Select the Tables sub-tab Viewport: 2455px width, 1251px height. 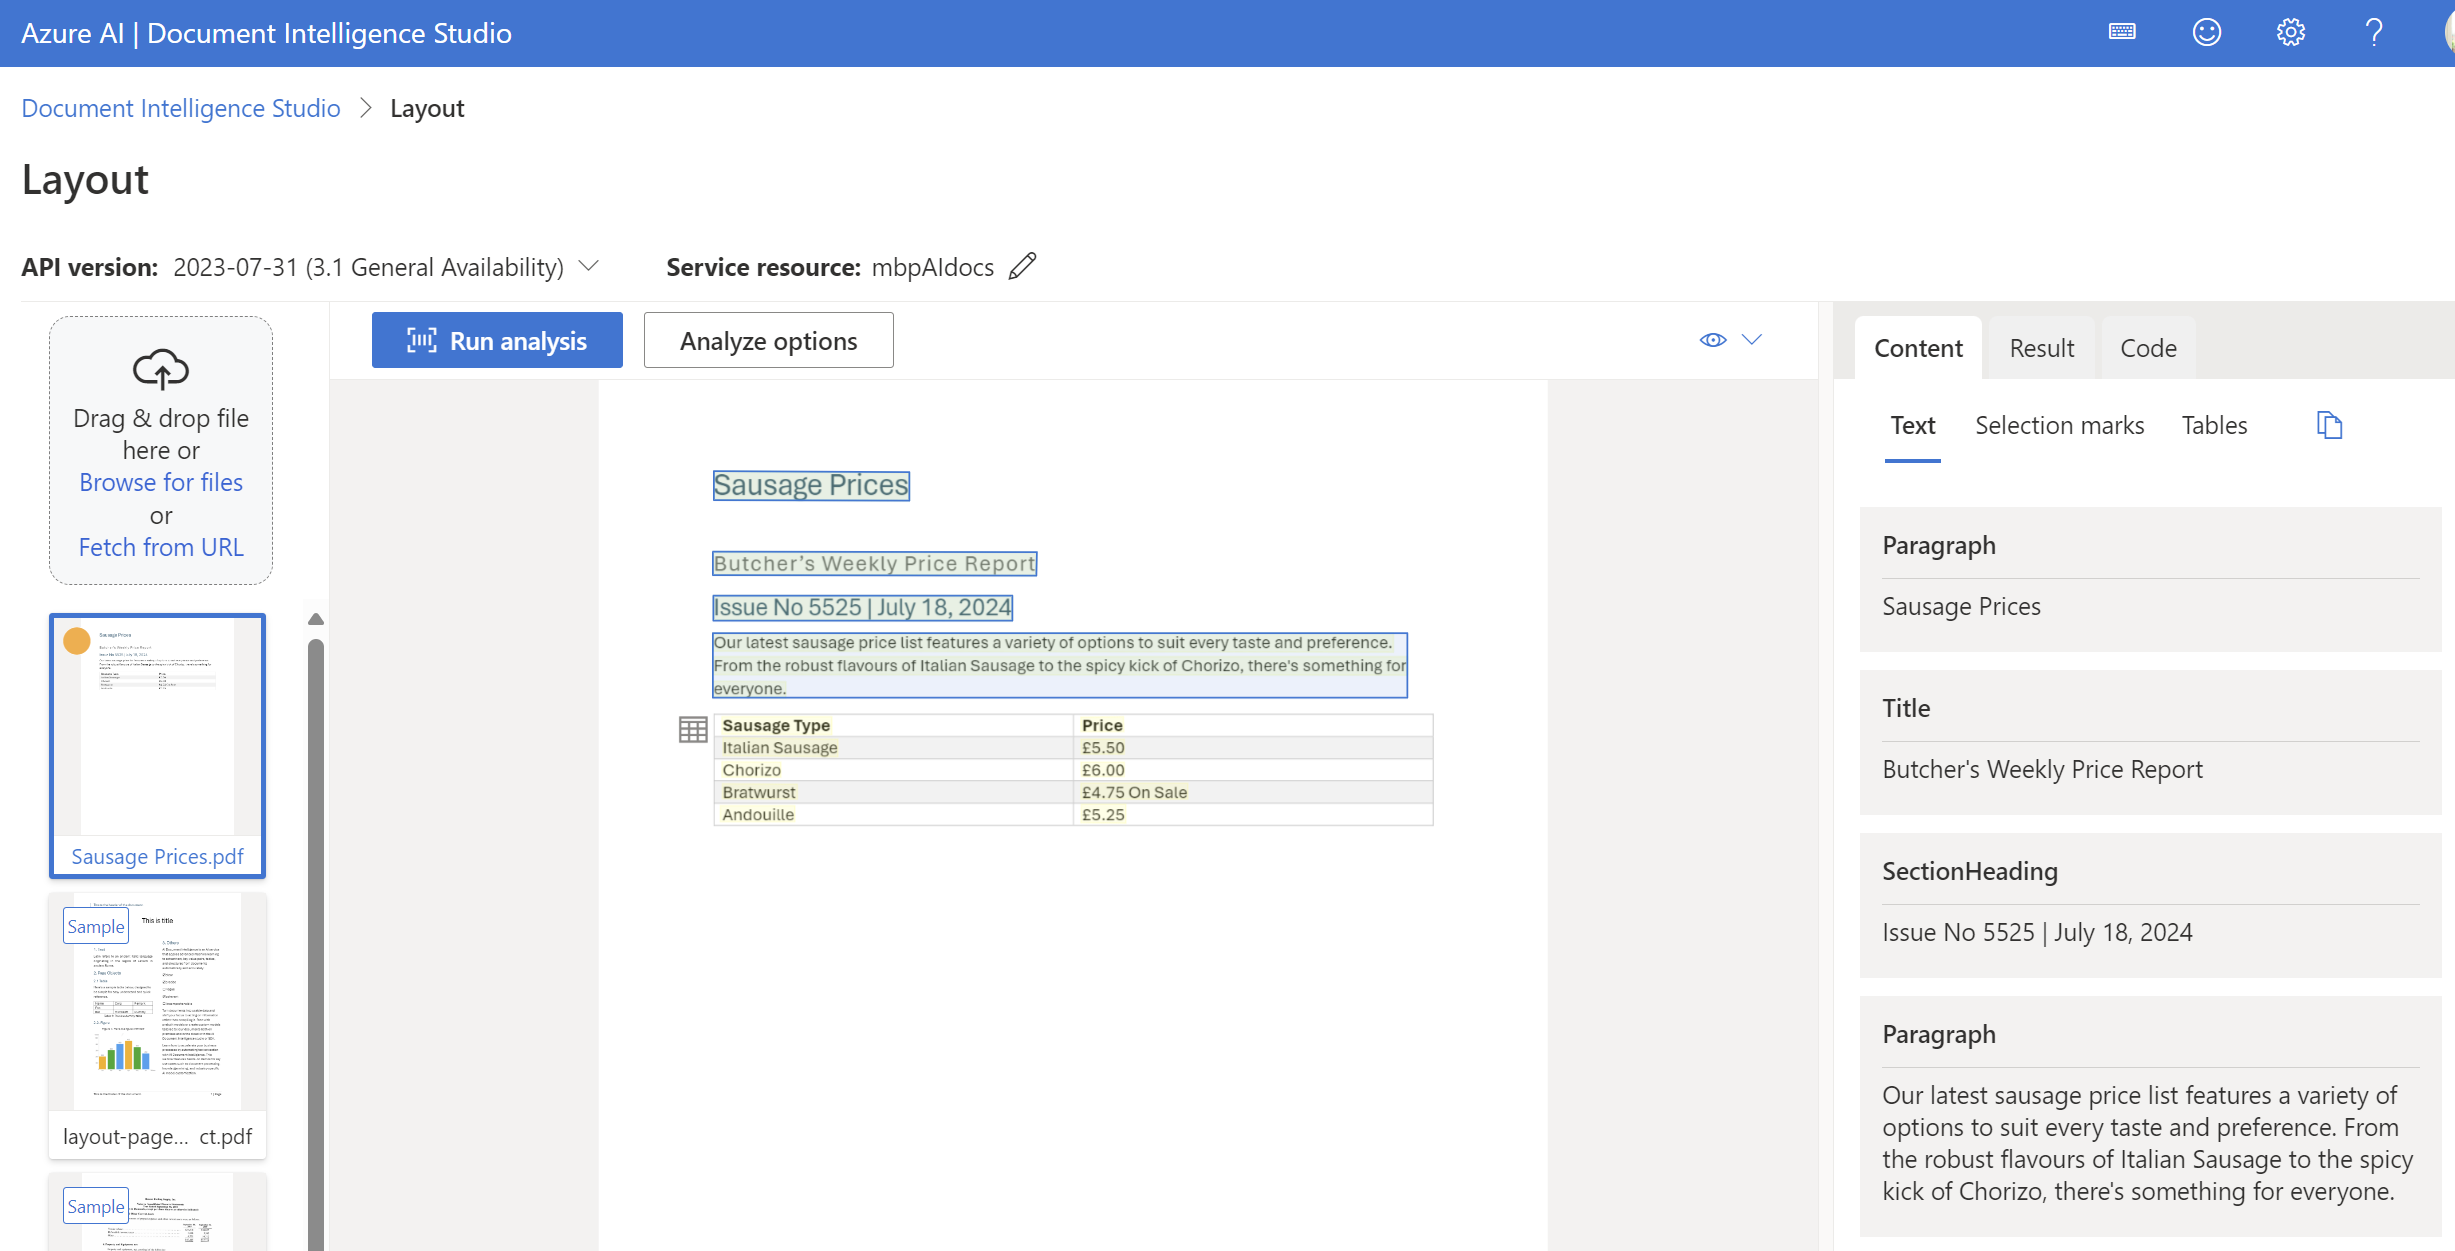(2214, 425)
